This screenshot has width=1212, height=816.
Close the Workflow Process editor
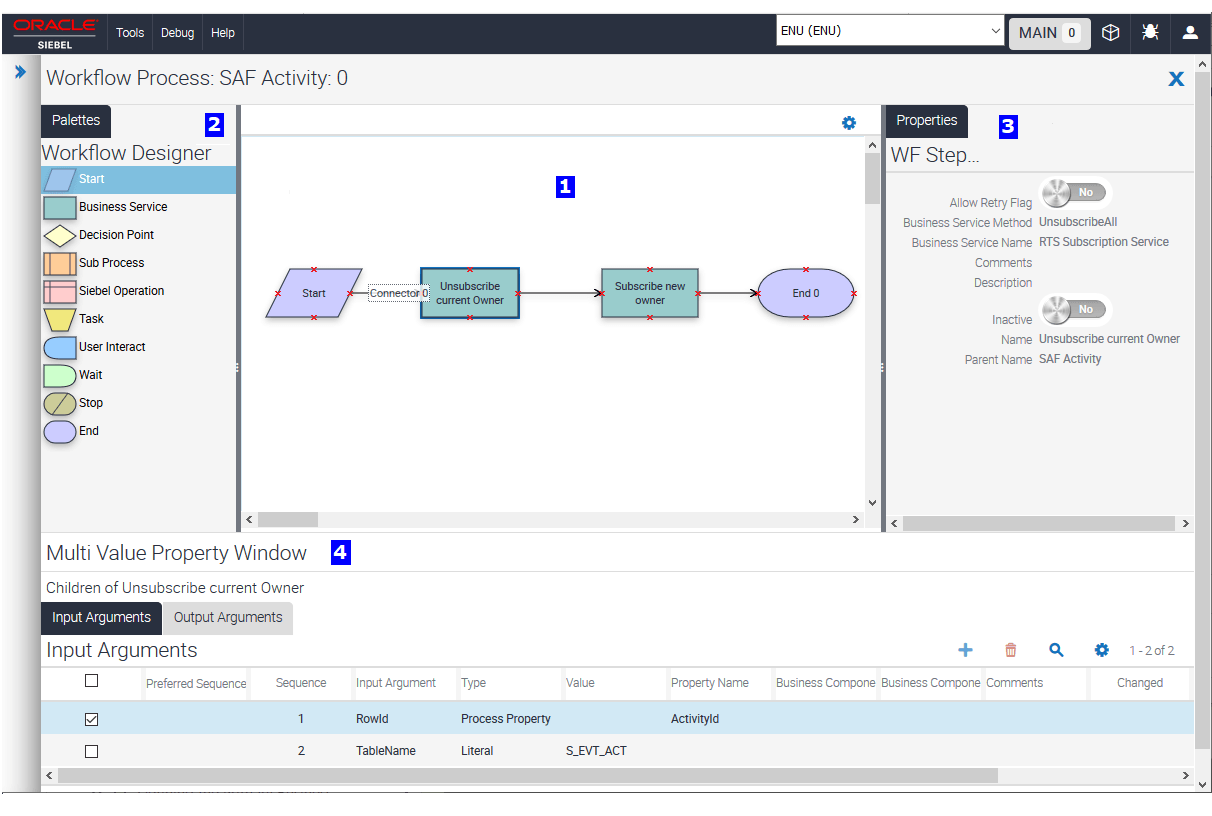click(x=1177, y=79)
